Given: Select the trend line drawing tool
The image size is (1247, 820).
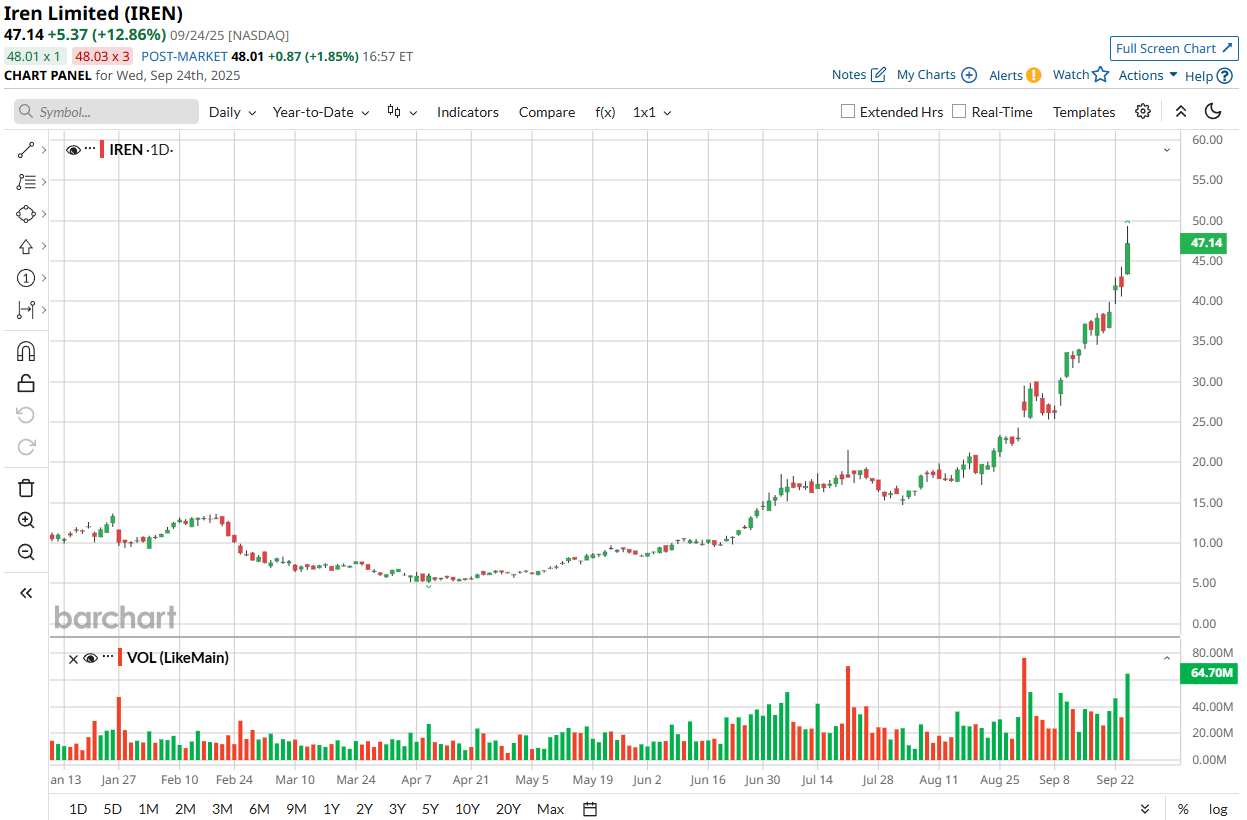Looking at the screenshot, I should [26, 150].
